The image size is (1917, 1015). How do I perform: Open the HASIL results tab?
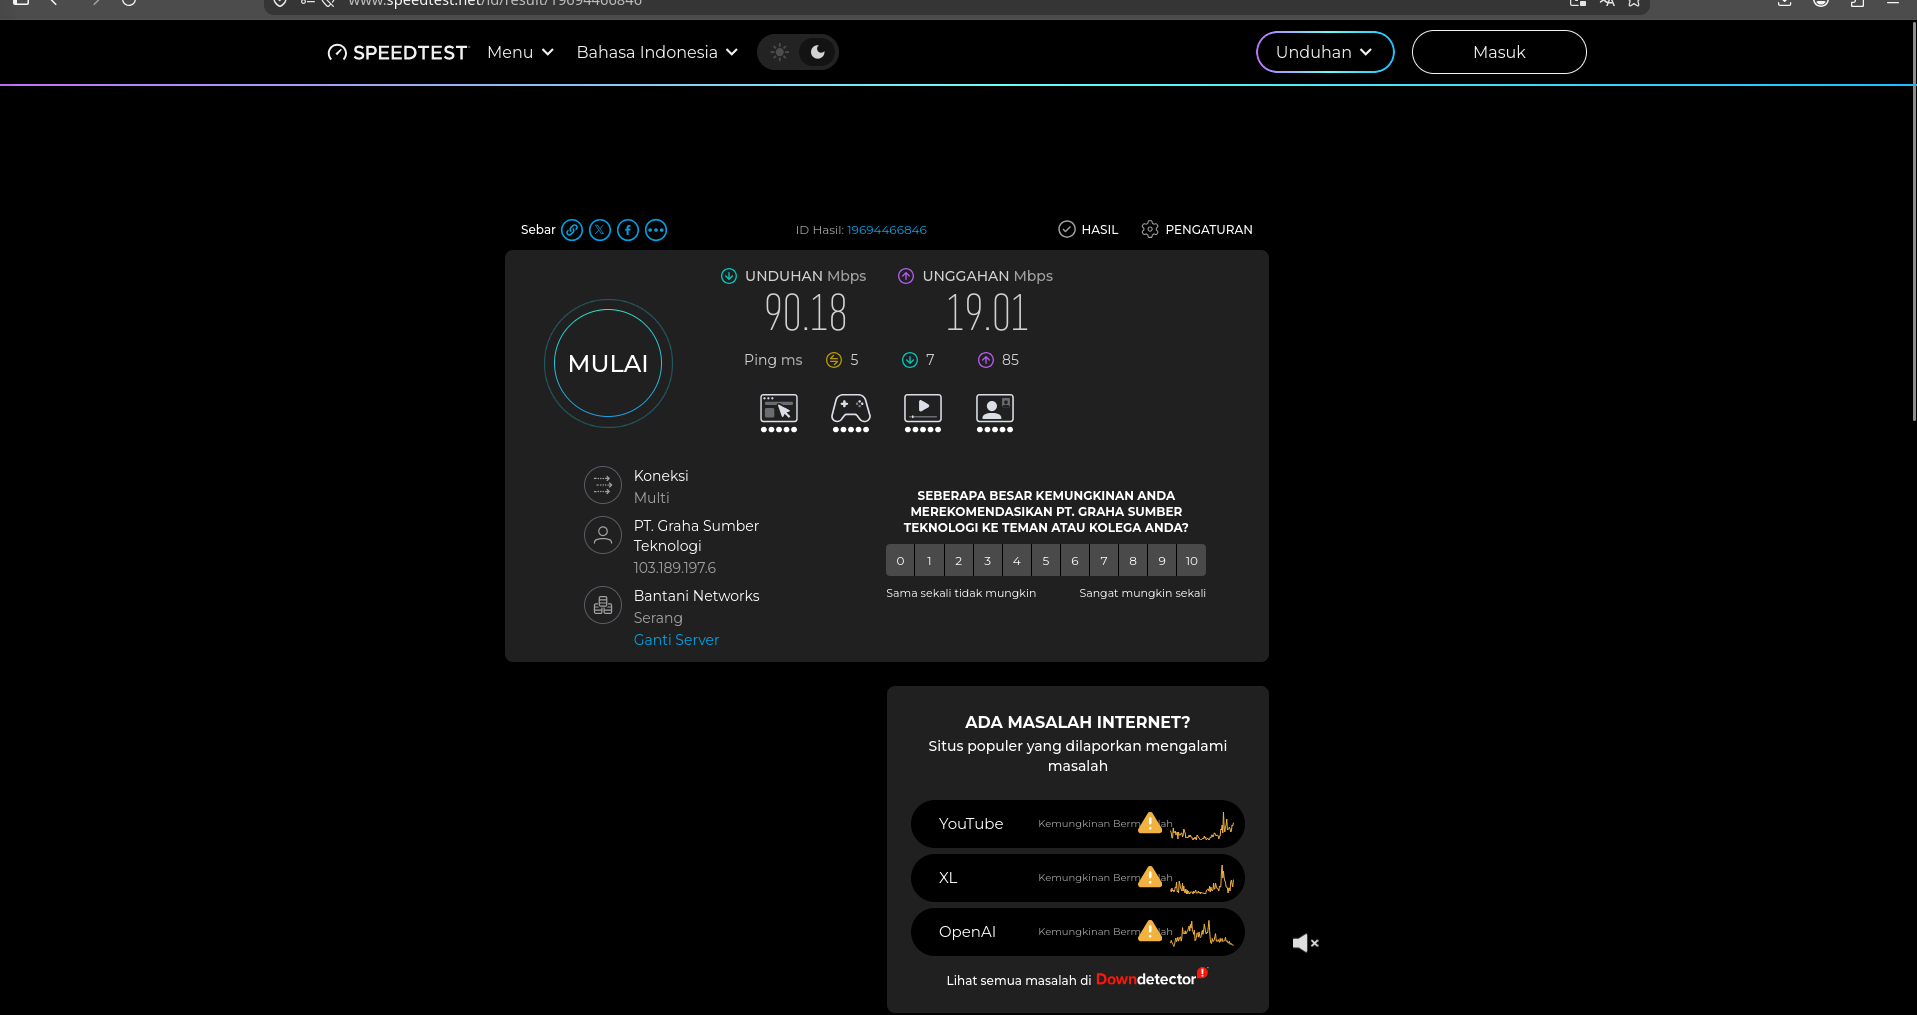point(1088,230)
